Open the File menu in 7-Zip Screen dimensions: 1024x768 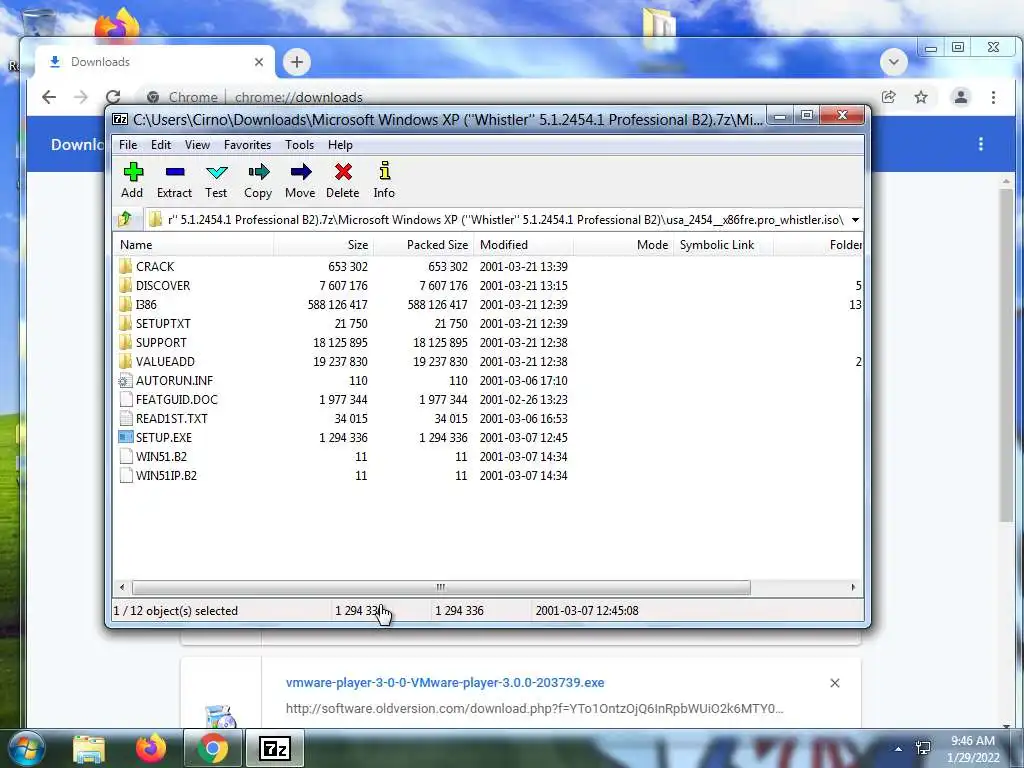(128, 145)
